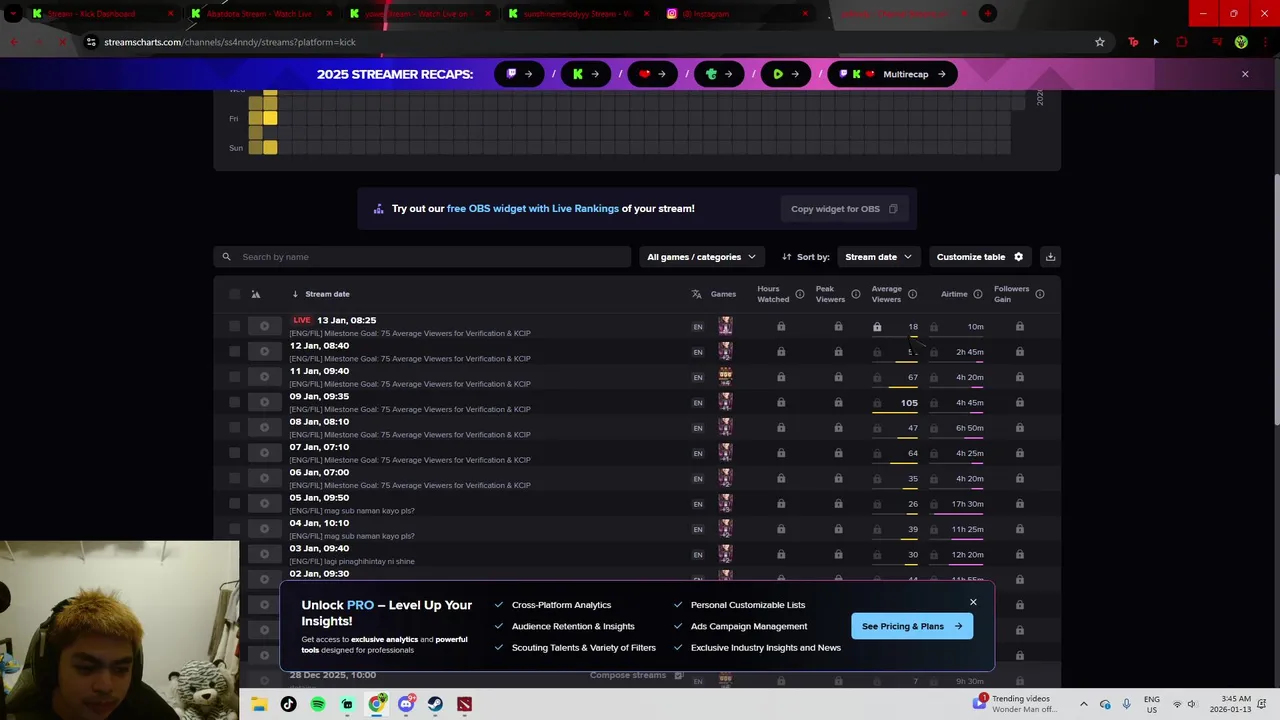
Task: Select the 12 Jan, 08:40 stream checkbox
Action: click(x=234, y=351)
